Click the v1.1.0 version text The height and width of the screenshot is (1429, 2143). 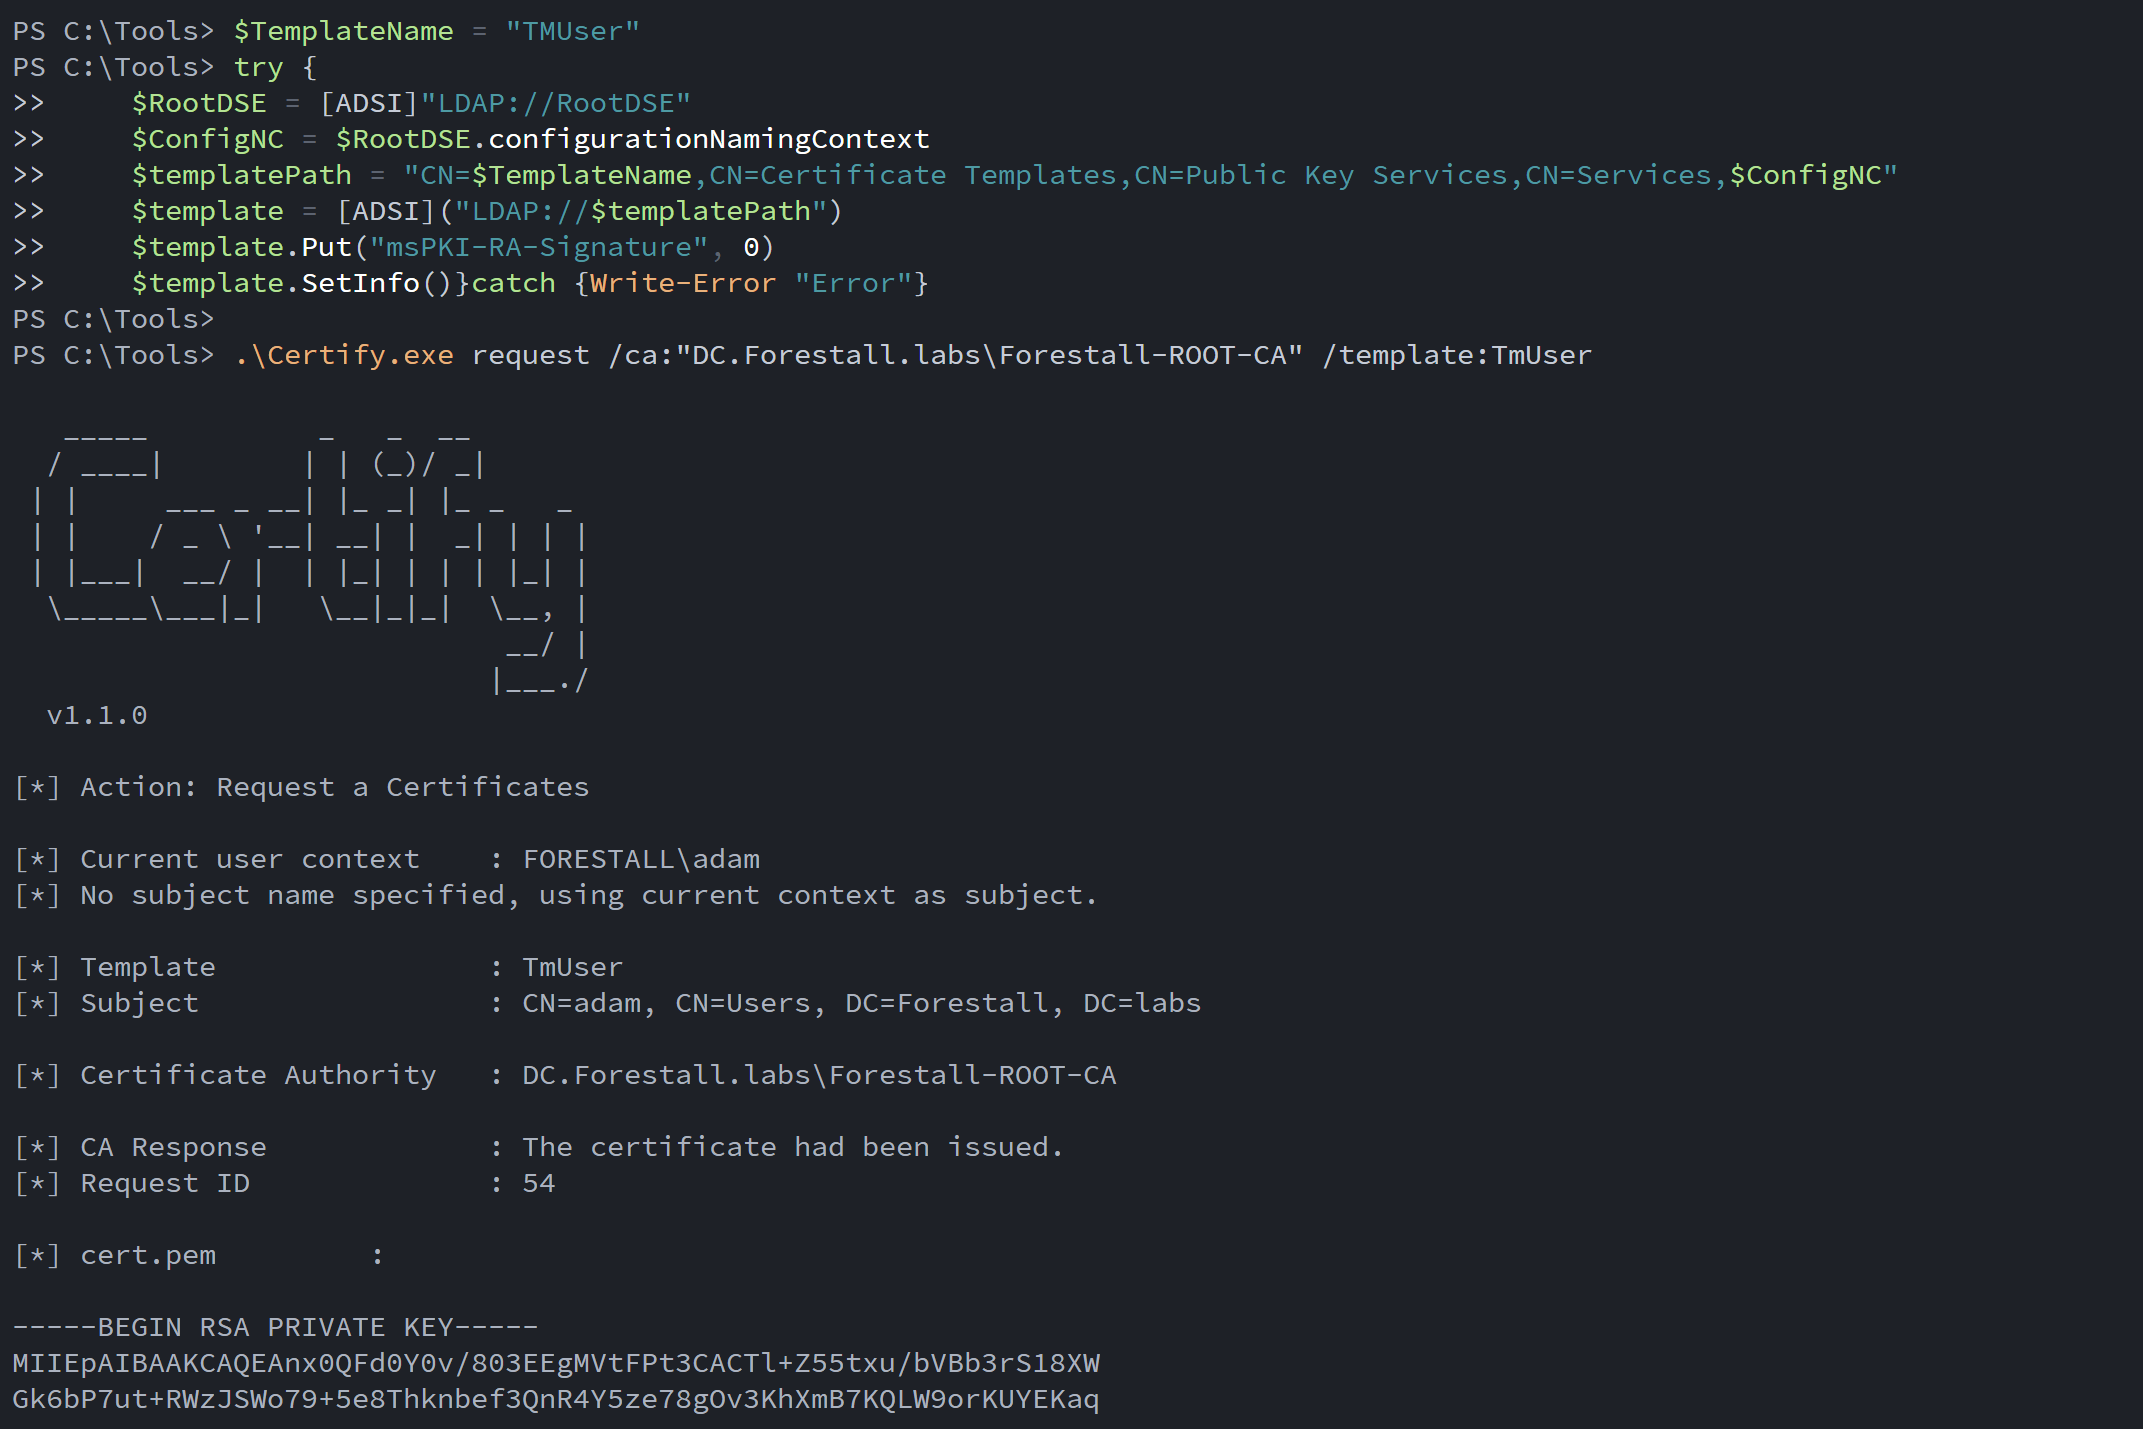97,715
